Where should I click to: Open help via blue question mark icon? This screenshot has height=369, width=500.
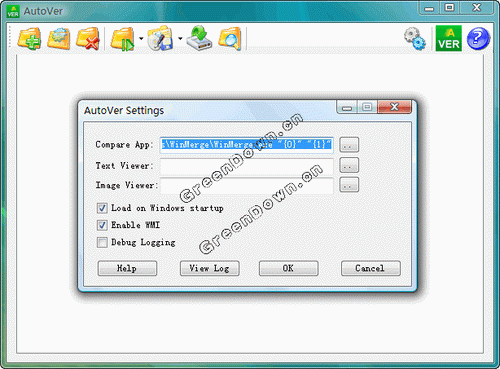click(478, 39)
